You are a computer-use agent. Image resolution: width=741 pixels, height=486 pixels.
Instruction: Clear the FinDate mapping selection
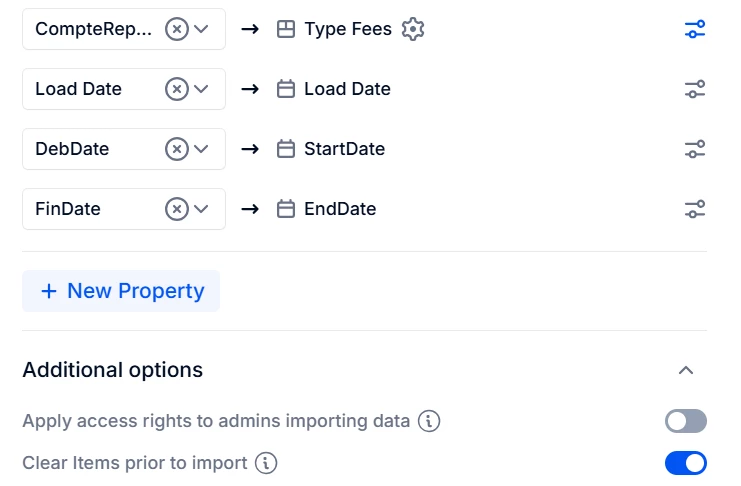(176, 209)
